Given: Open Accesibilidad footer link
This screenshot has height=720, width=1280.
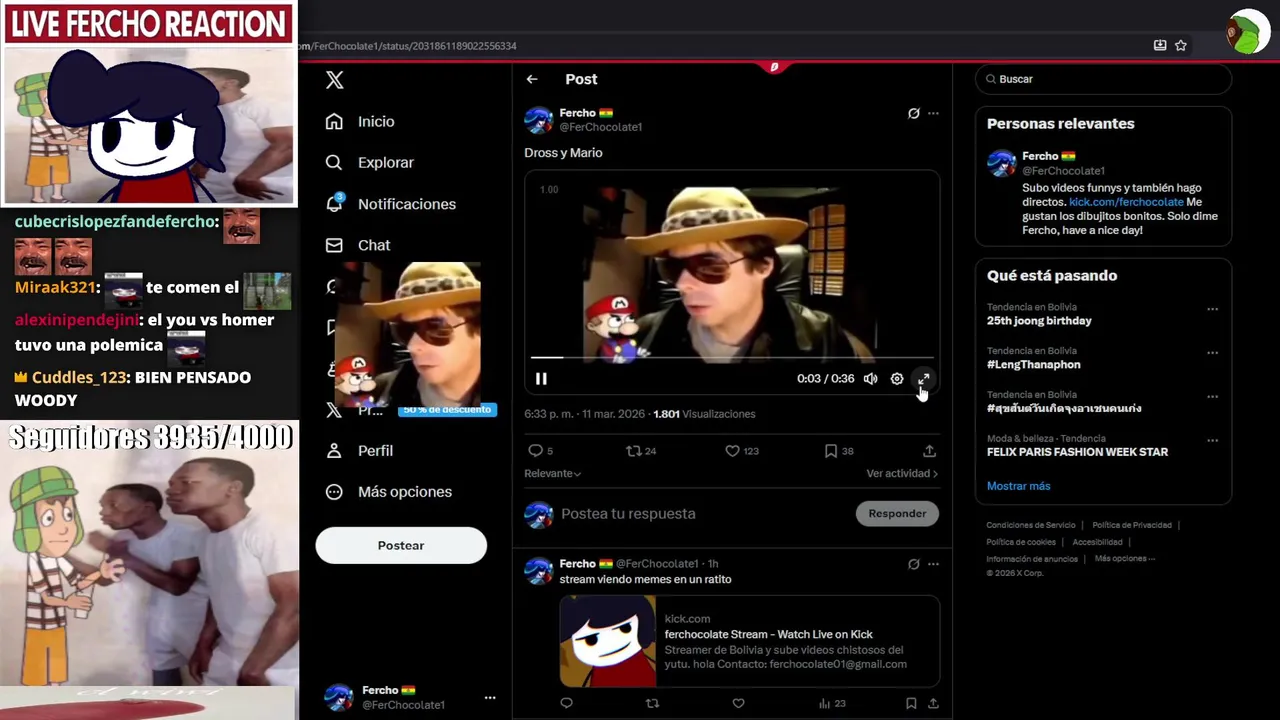Looking at the screenshot, I should pos(1097,542).
